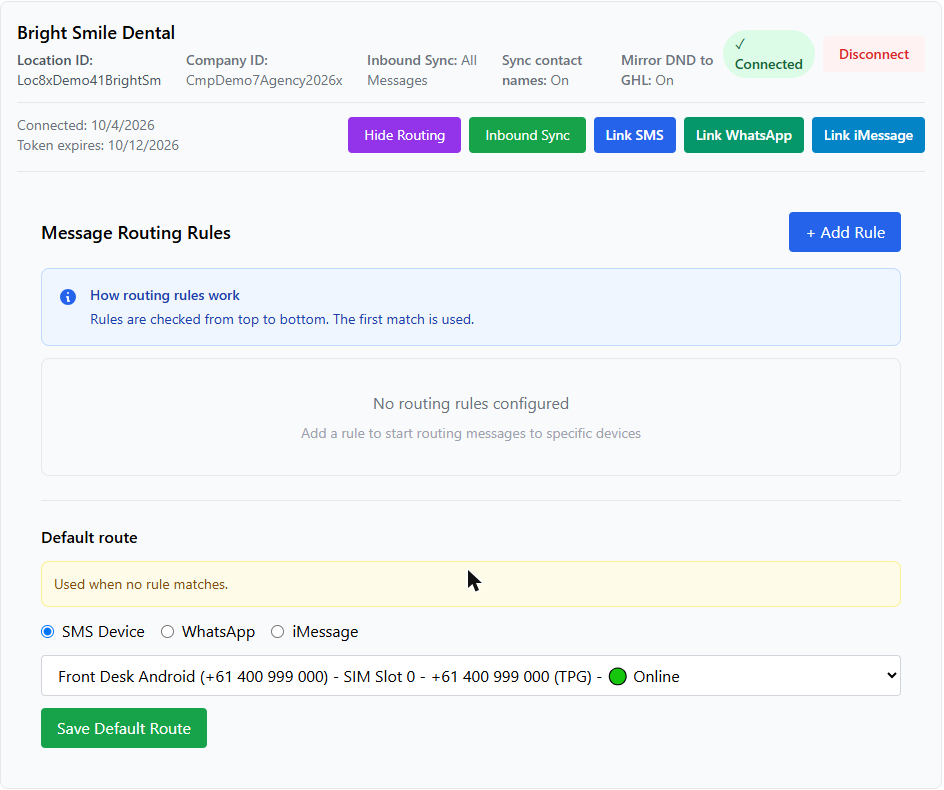Select the SMS Device radio button
This screenshot has height=790, width=944.
click(x=48, y=632)
